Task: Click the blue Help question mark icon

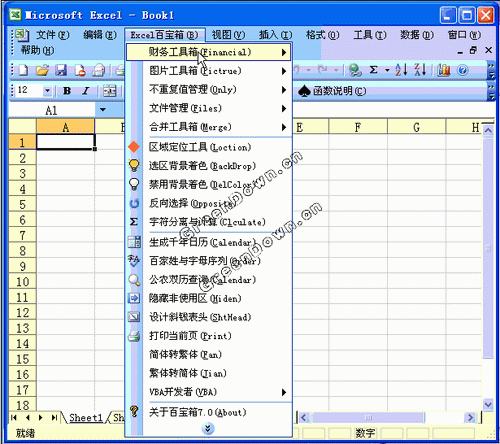Action: 463,70
